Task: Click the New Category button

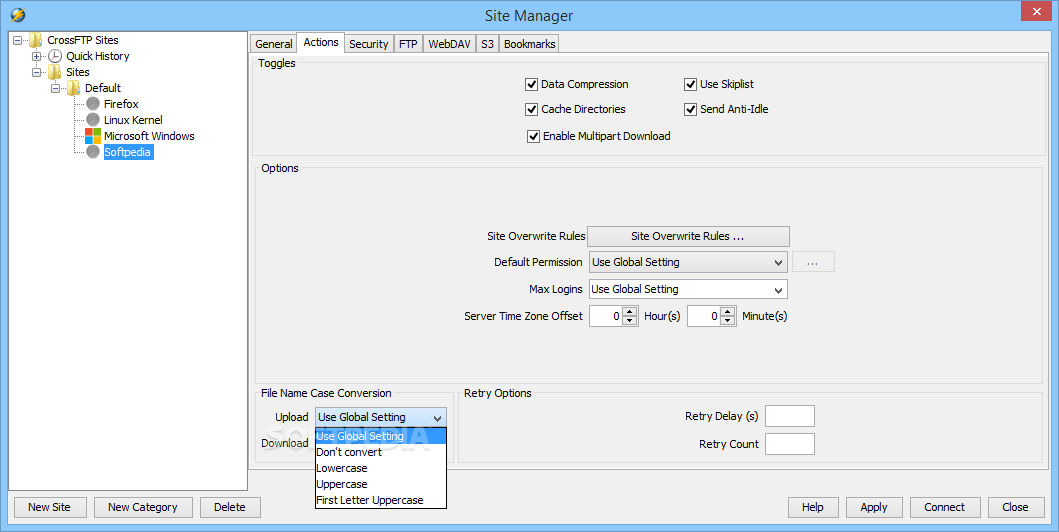Action: [x=143, y=508]
